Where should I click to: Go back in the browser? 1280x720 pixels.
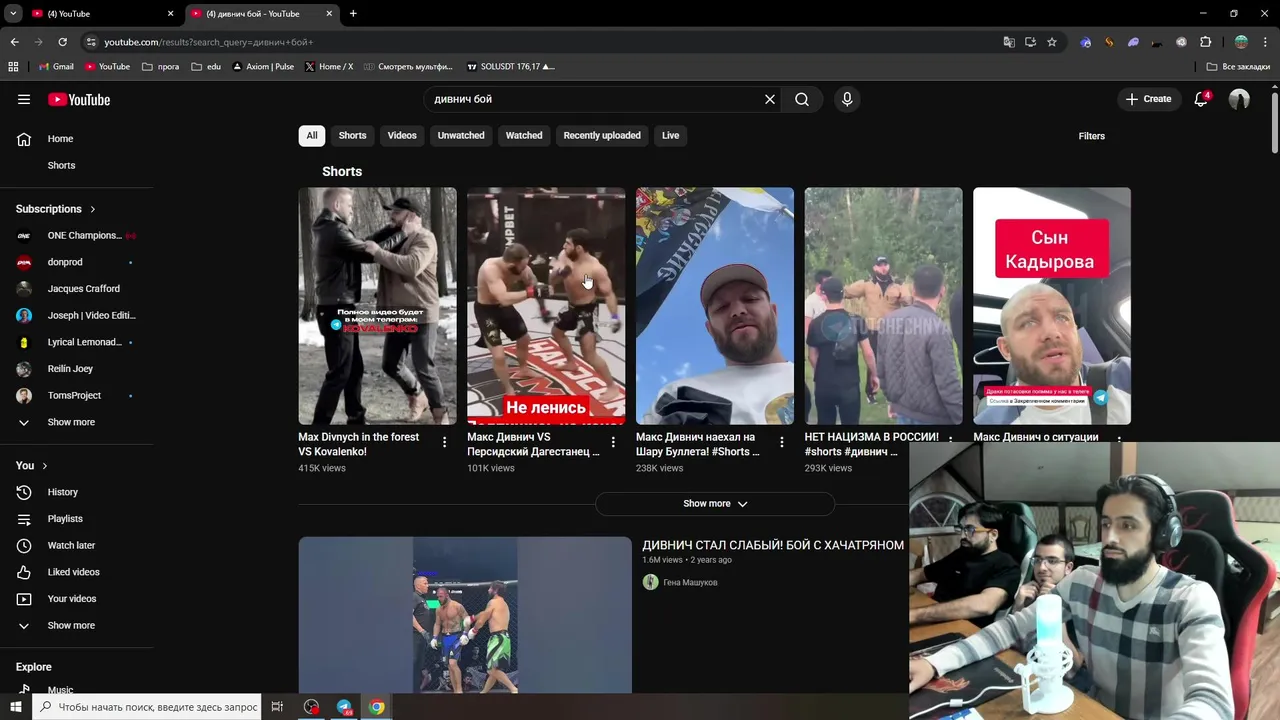14,42
